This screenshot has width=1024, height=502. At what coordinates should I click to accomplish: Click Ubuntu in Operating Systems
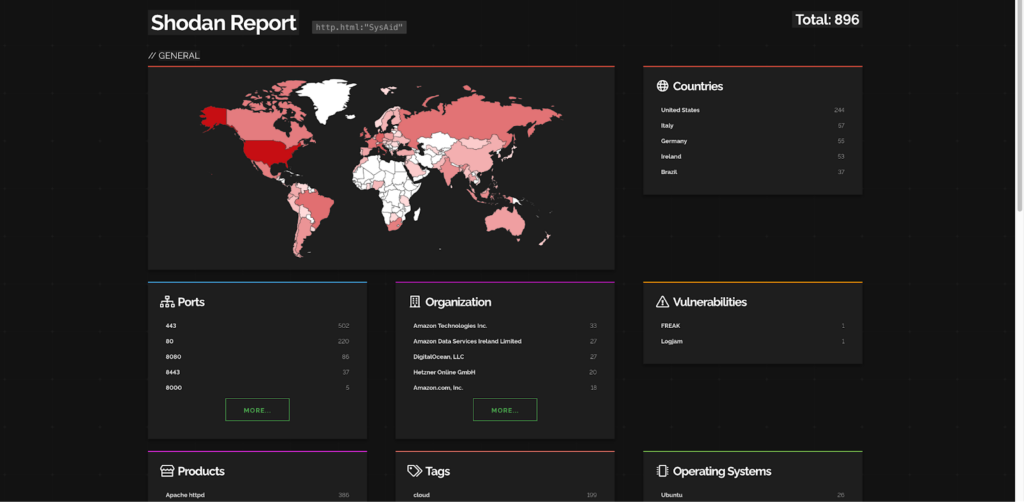(671, 495)
